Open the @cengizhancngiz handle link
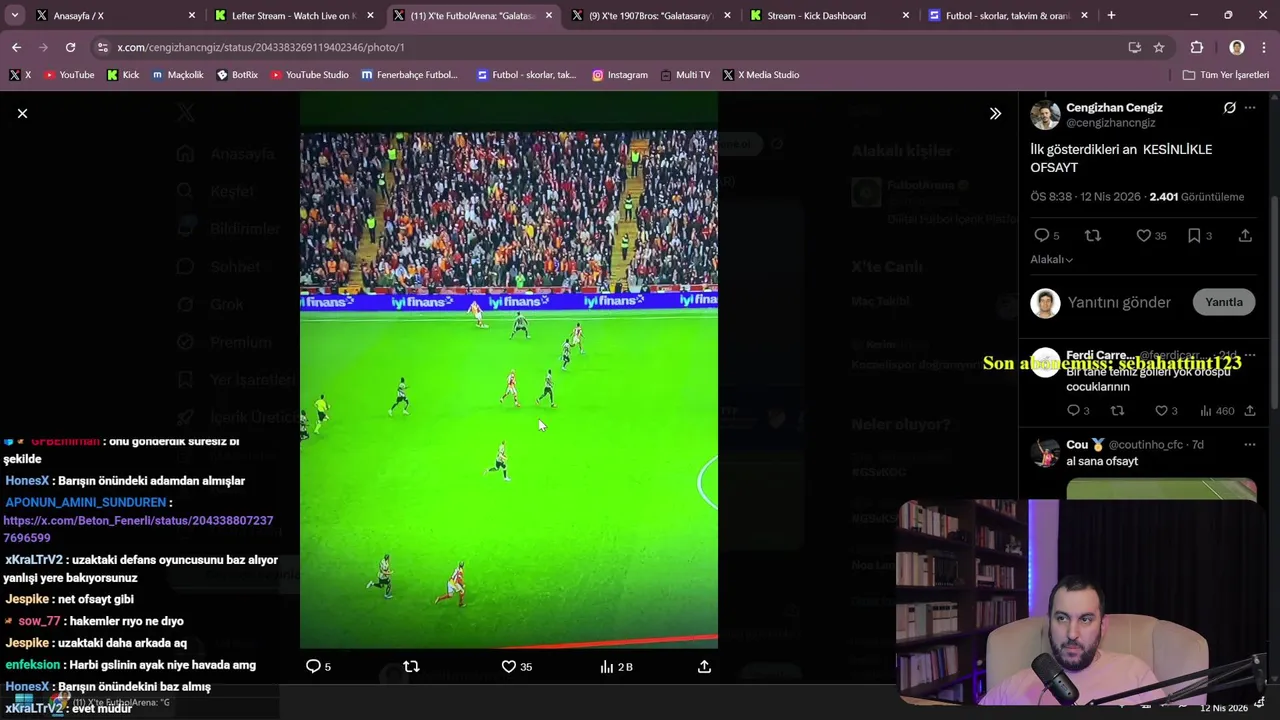 (1111, 123)
